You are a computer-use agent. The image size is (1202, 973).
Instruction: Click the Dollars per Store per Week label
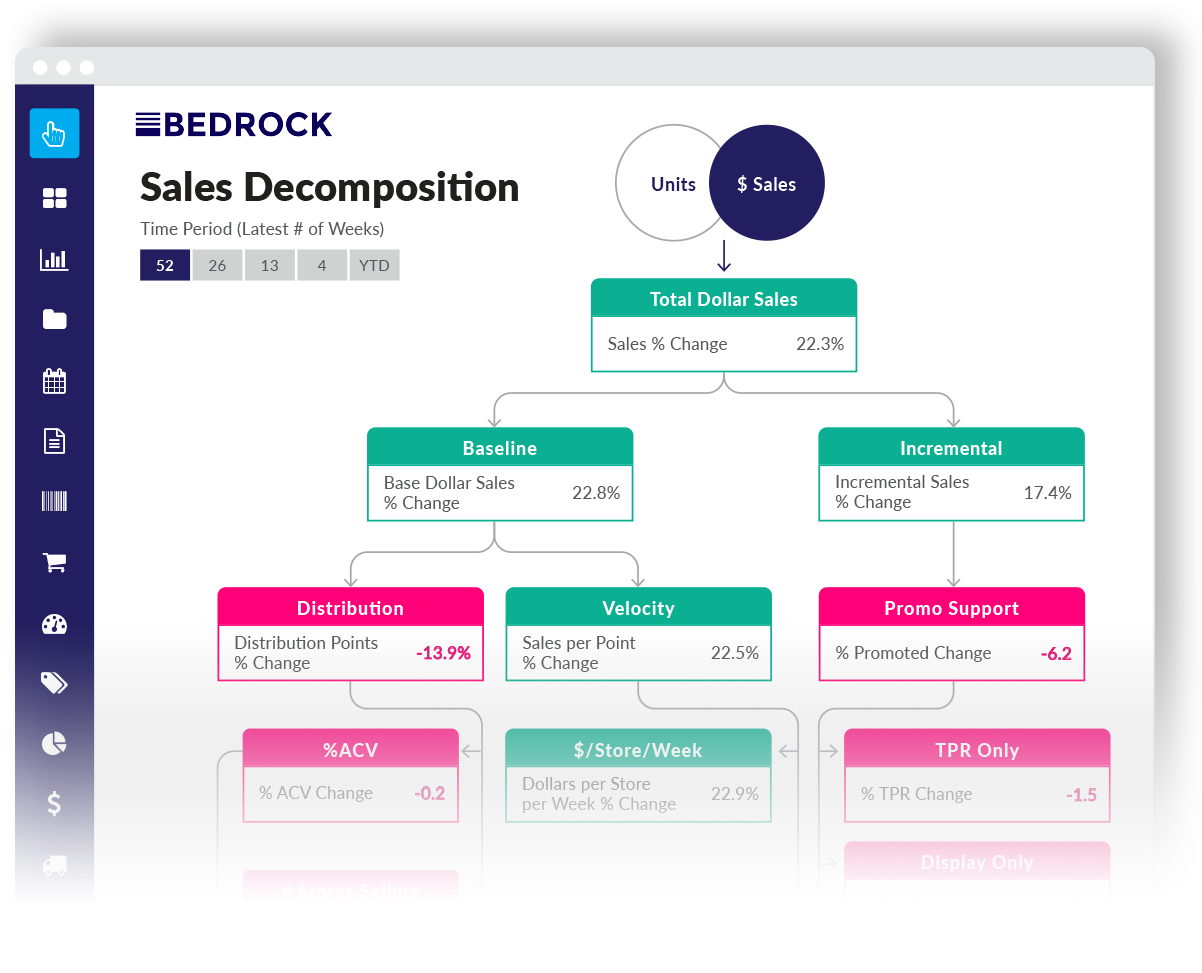[599, 794]
